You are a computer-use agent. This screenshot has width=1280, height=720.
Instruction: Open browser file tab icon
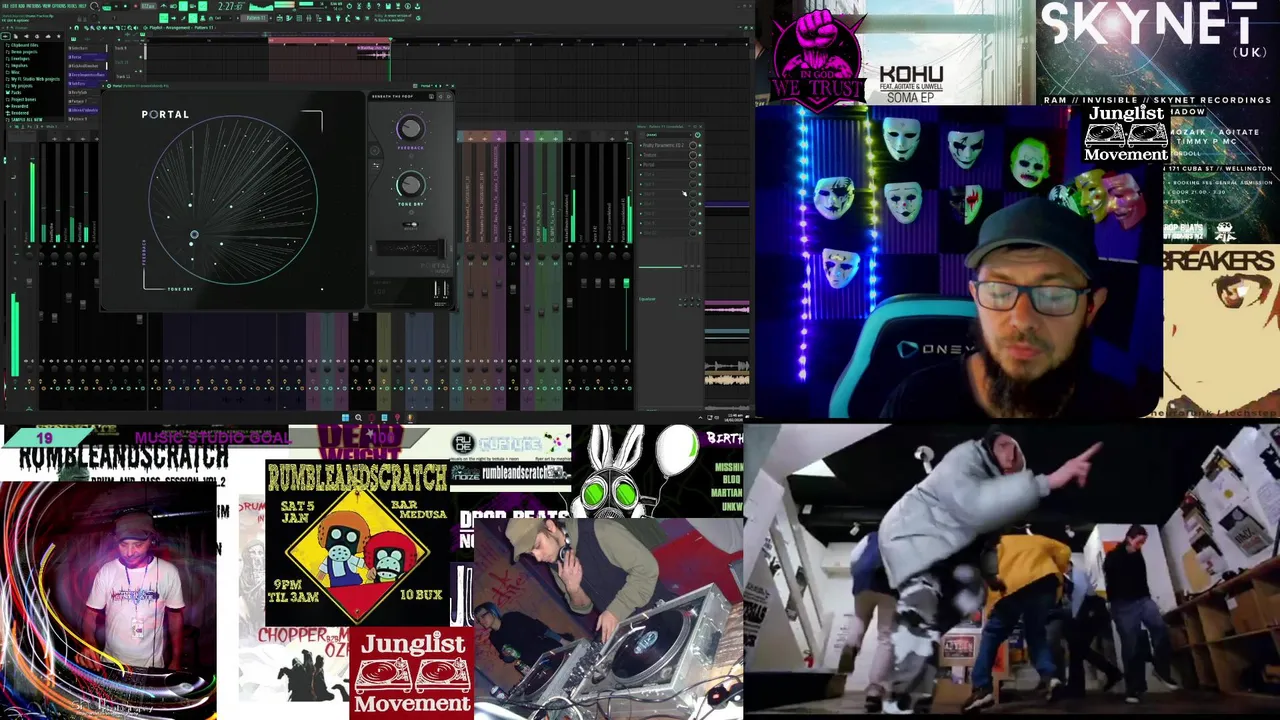coord(16,36)
